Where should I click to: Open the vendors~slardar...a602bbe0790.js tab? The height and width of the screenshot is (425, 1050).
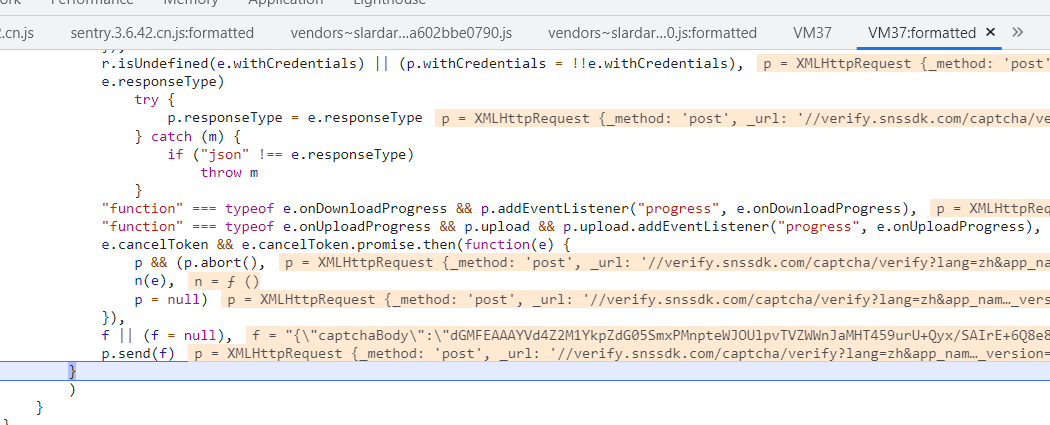(x=401, y=33)
